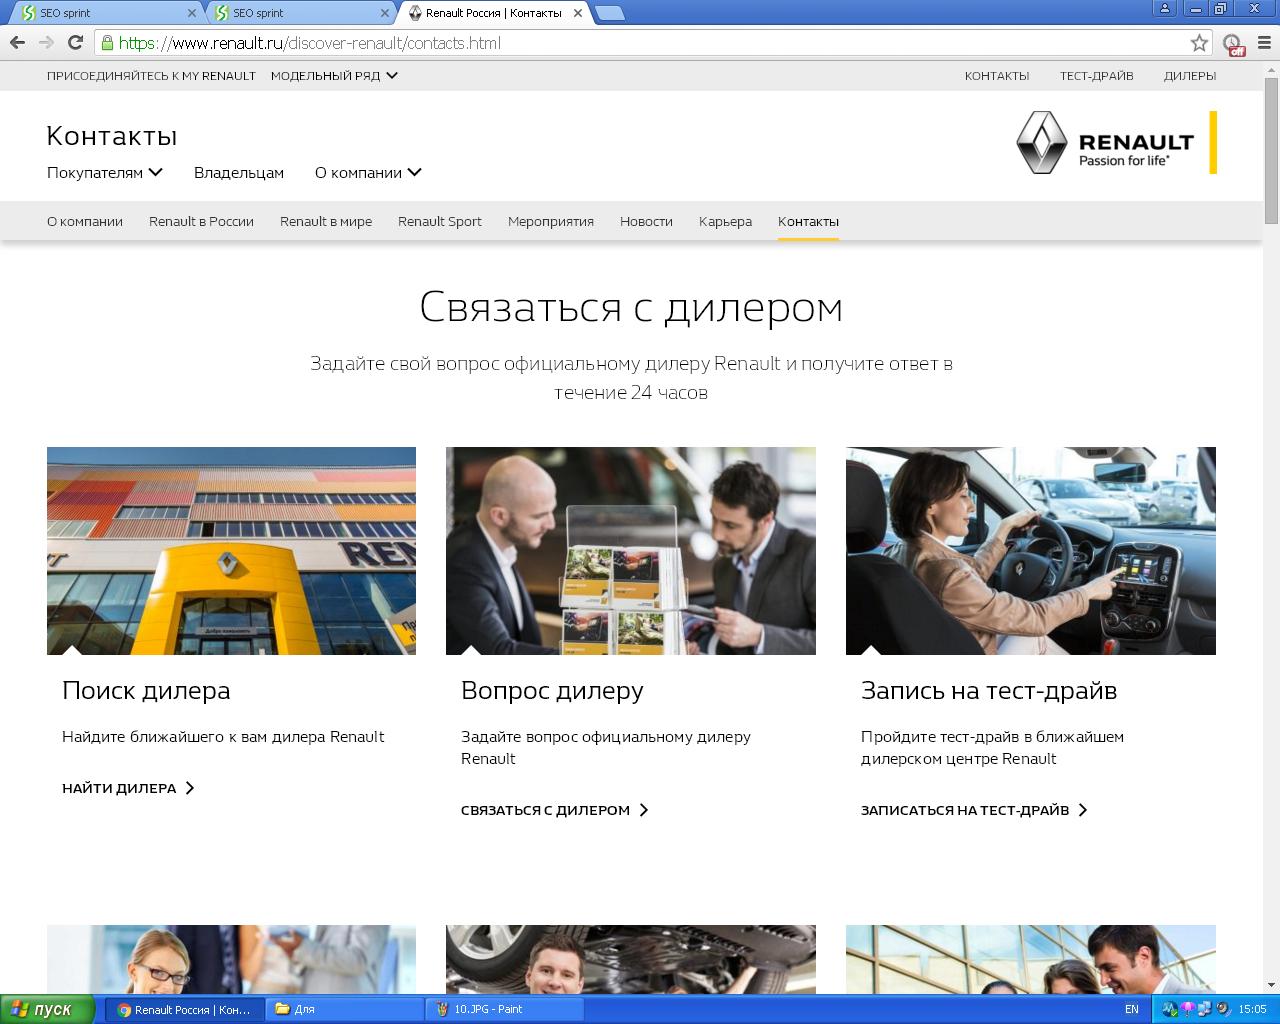This screenshot has height=1024, width=1280.
Task: Select Renault Sport sub-navigation item
Action: (x=440, y=221)
